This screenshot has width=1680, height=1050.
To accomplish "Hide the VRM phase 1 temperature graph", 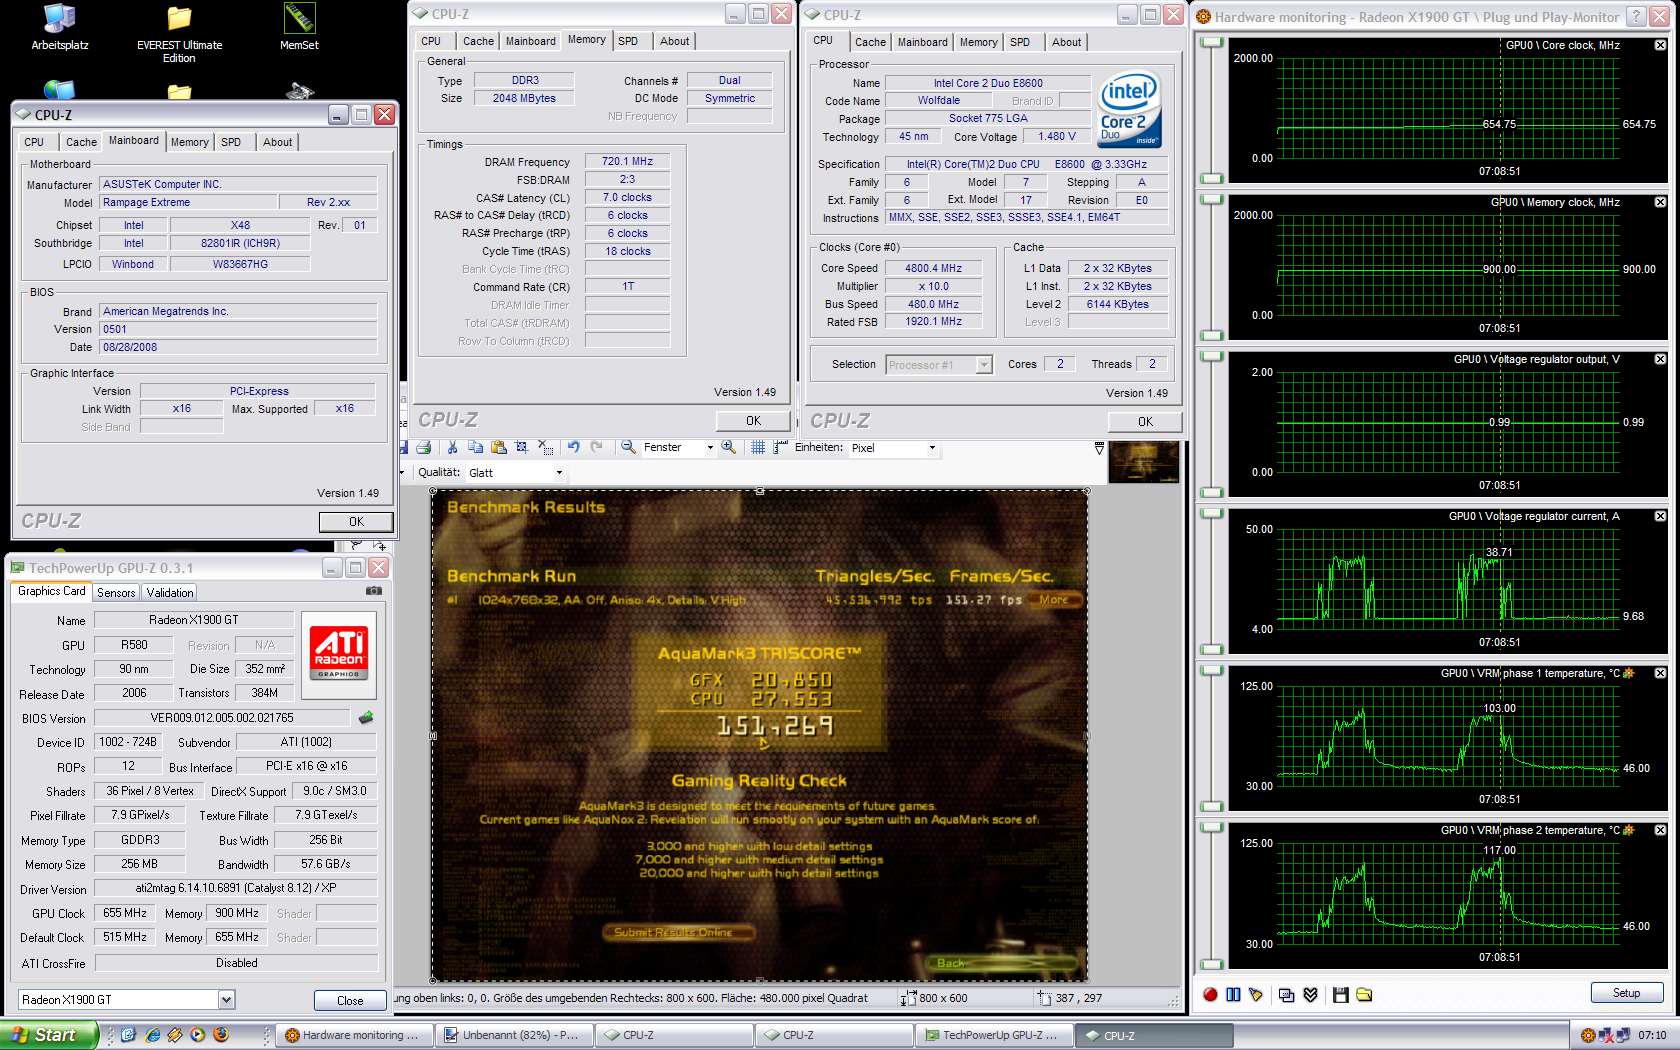I will click(1660, 673).
